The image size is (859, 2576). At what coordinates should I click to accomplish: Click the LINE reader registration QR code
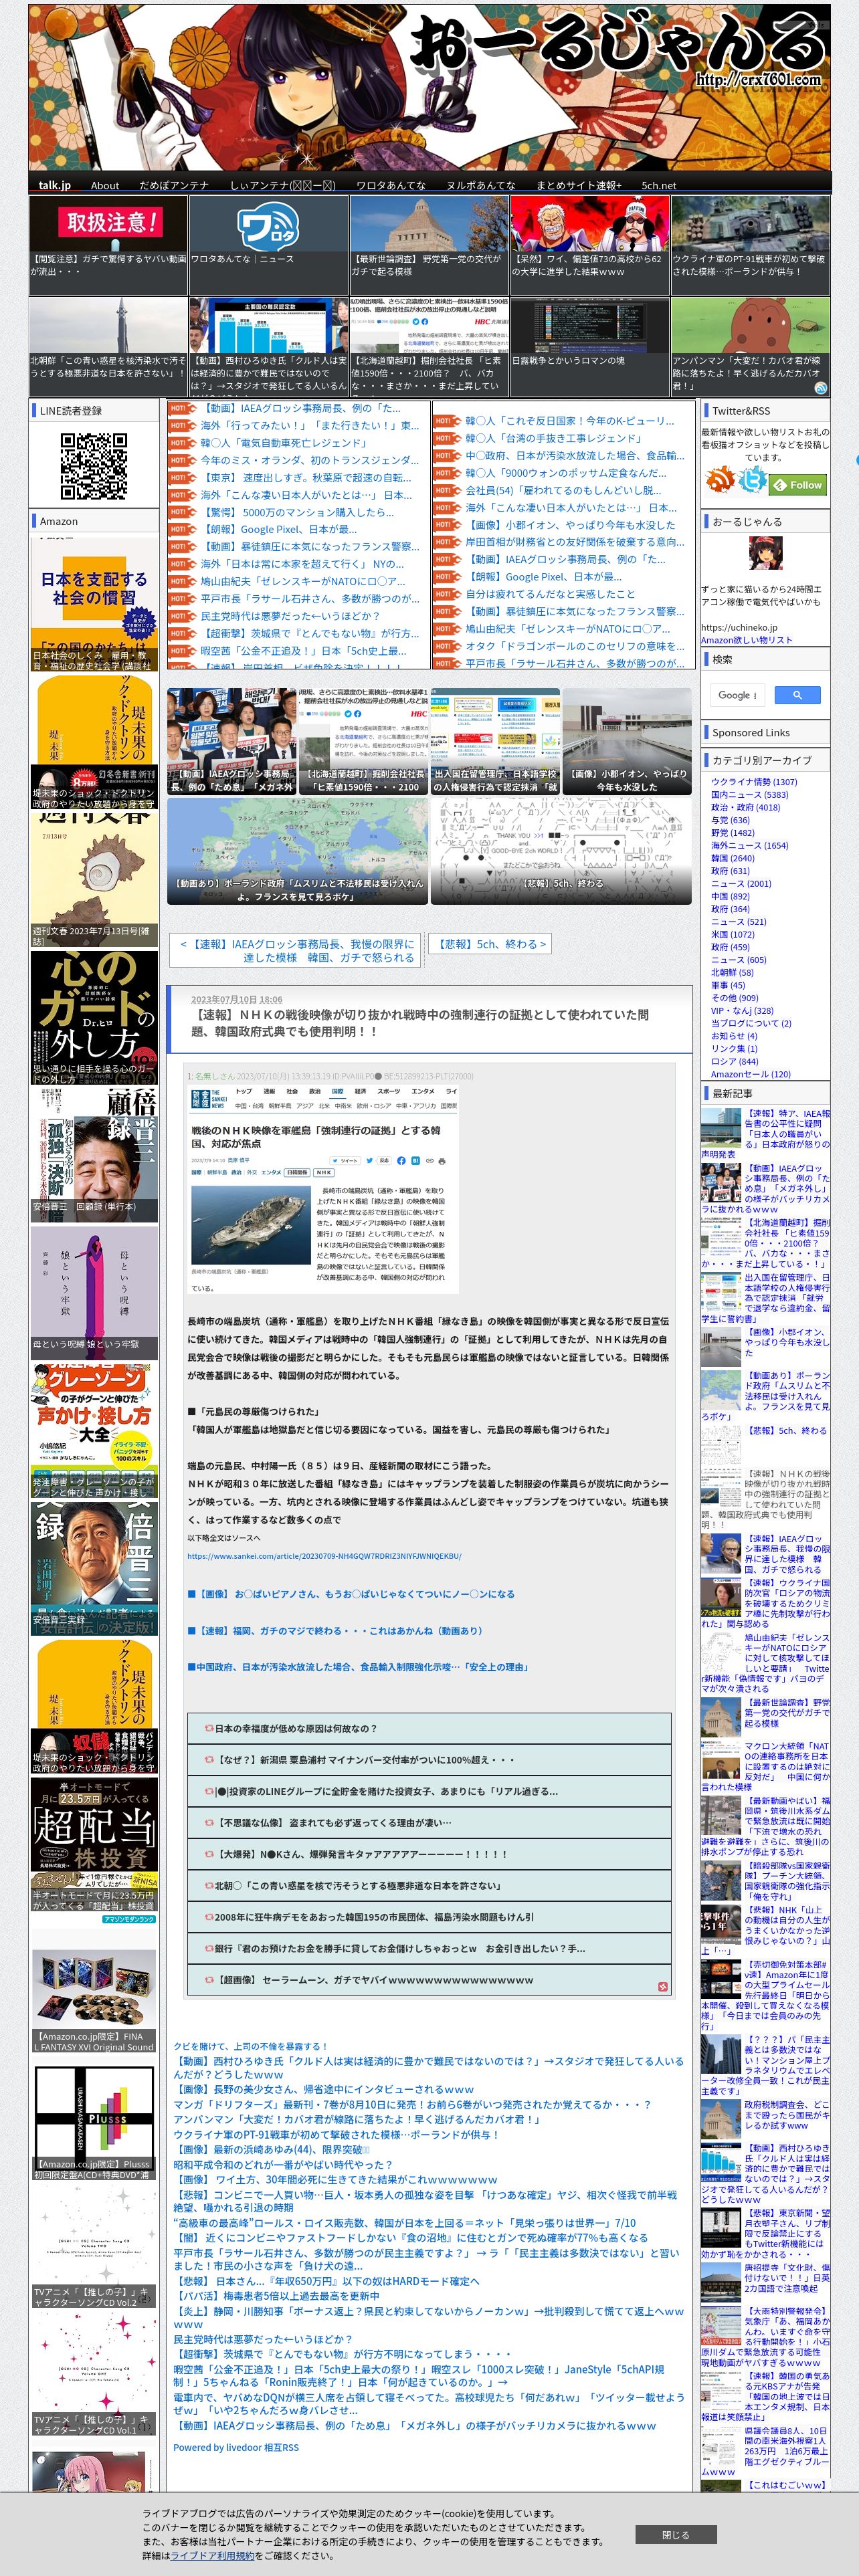pyautogui.click(x=93, y=465)
